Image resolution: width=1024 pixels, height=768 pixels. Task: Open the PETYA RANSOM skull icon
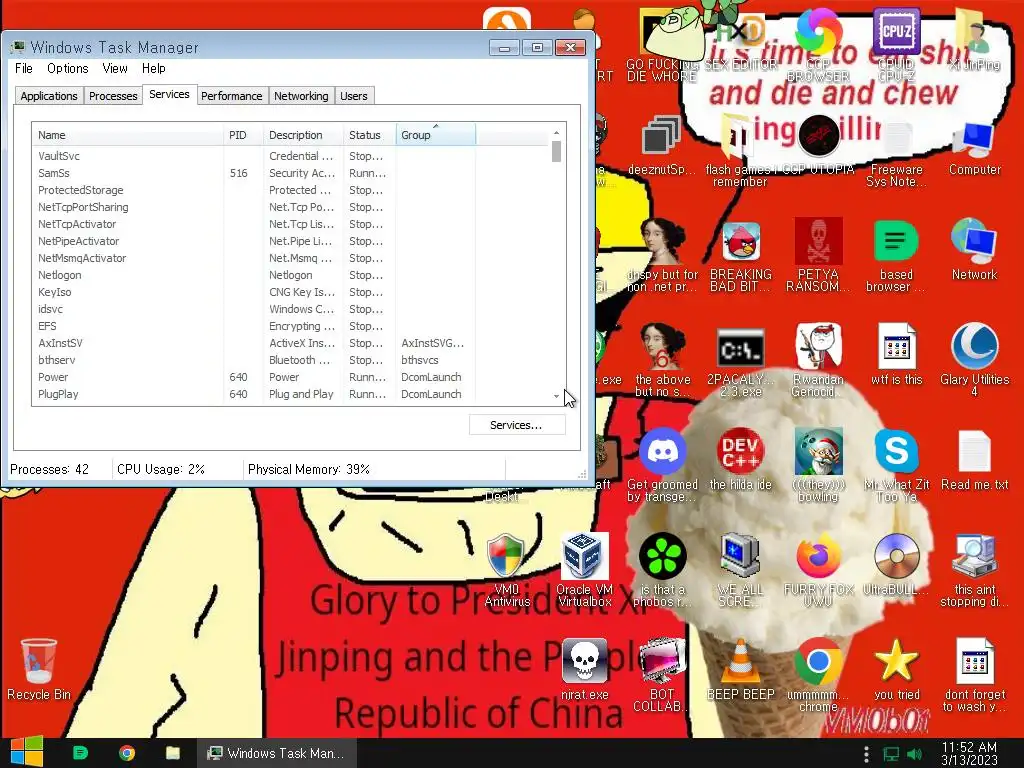click(818, 255)
